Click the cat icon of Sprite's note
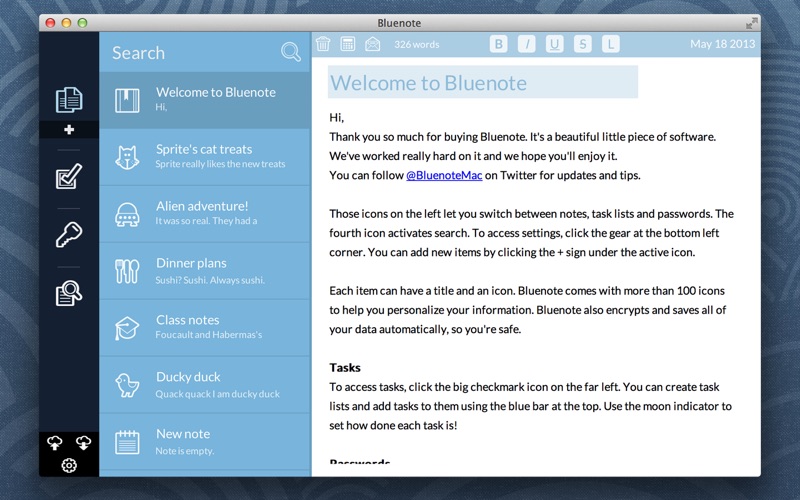 point(127,157)
